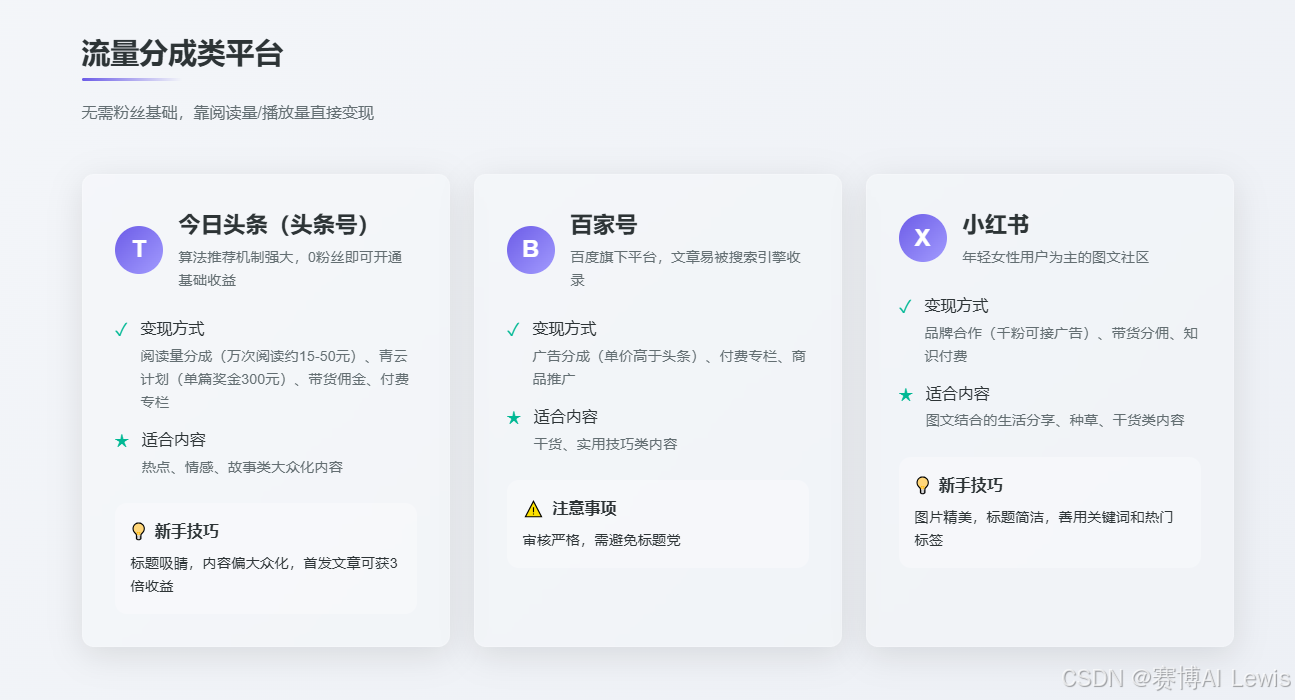Image resolution: width=1295 pixels, height=700 pixels.
Task: Click the 适合内容 label in 今日头条 card
Action: pyautogui.click(x=173, y=440)
